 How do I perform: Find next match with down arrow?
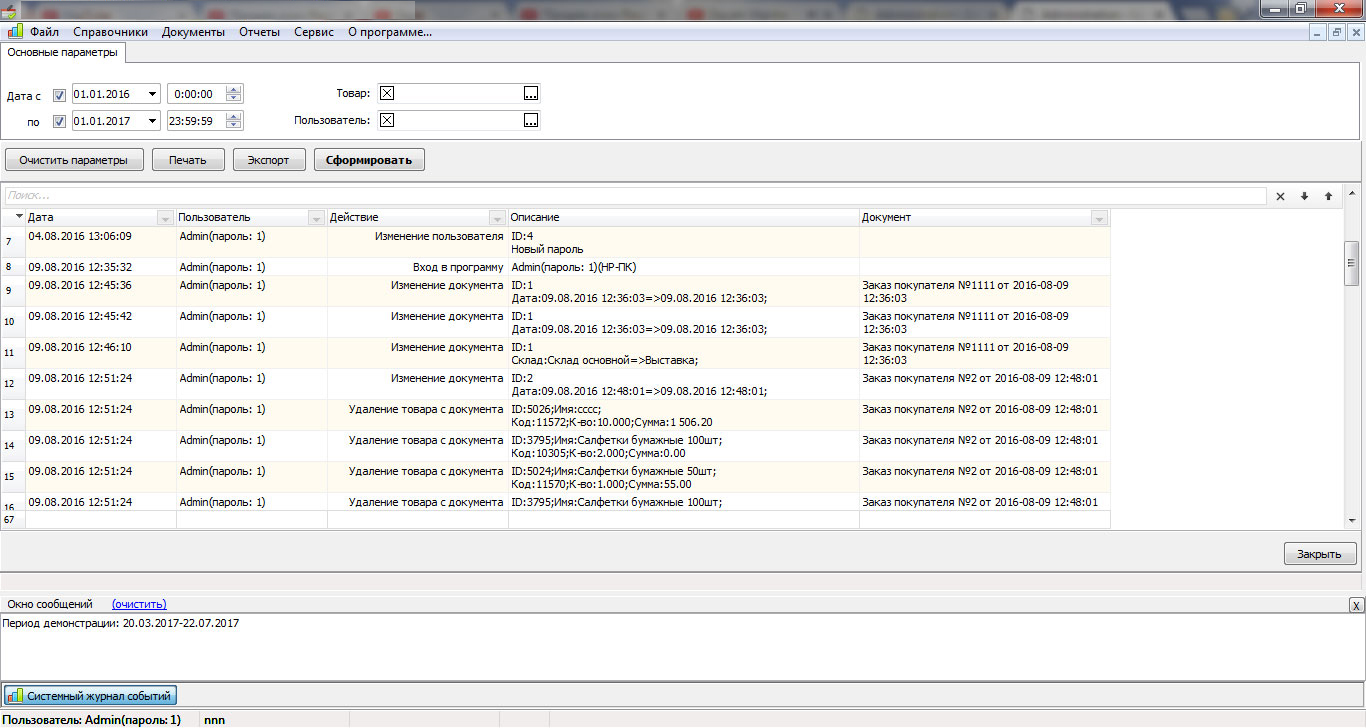(x=1304, y=197)
